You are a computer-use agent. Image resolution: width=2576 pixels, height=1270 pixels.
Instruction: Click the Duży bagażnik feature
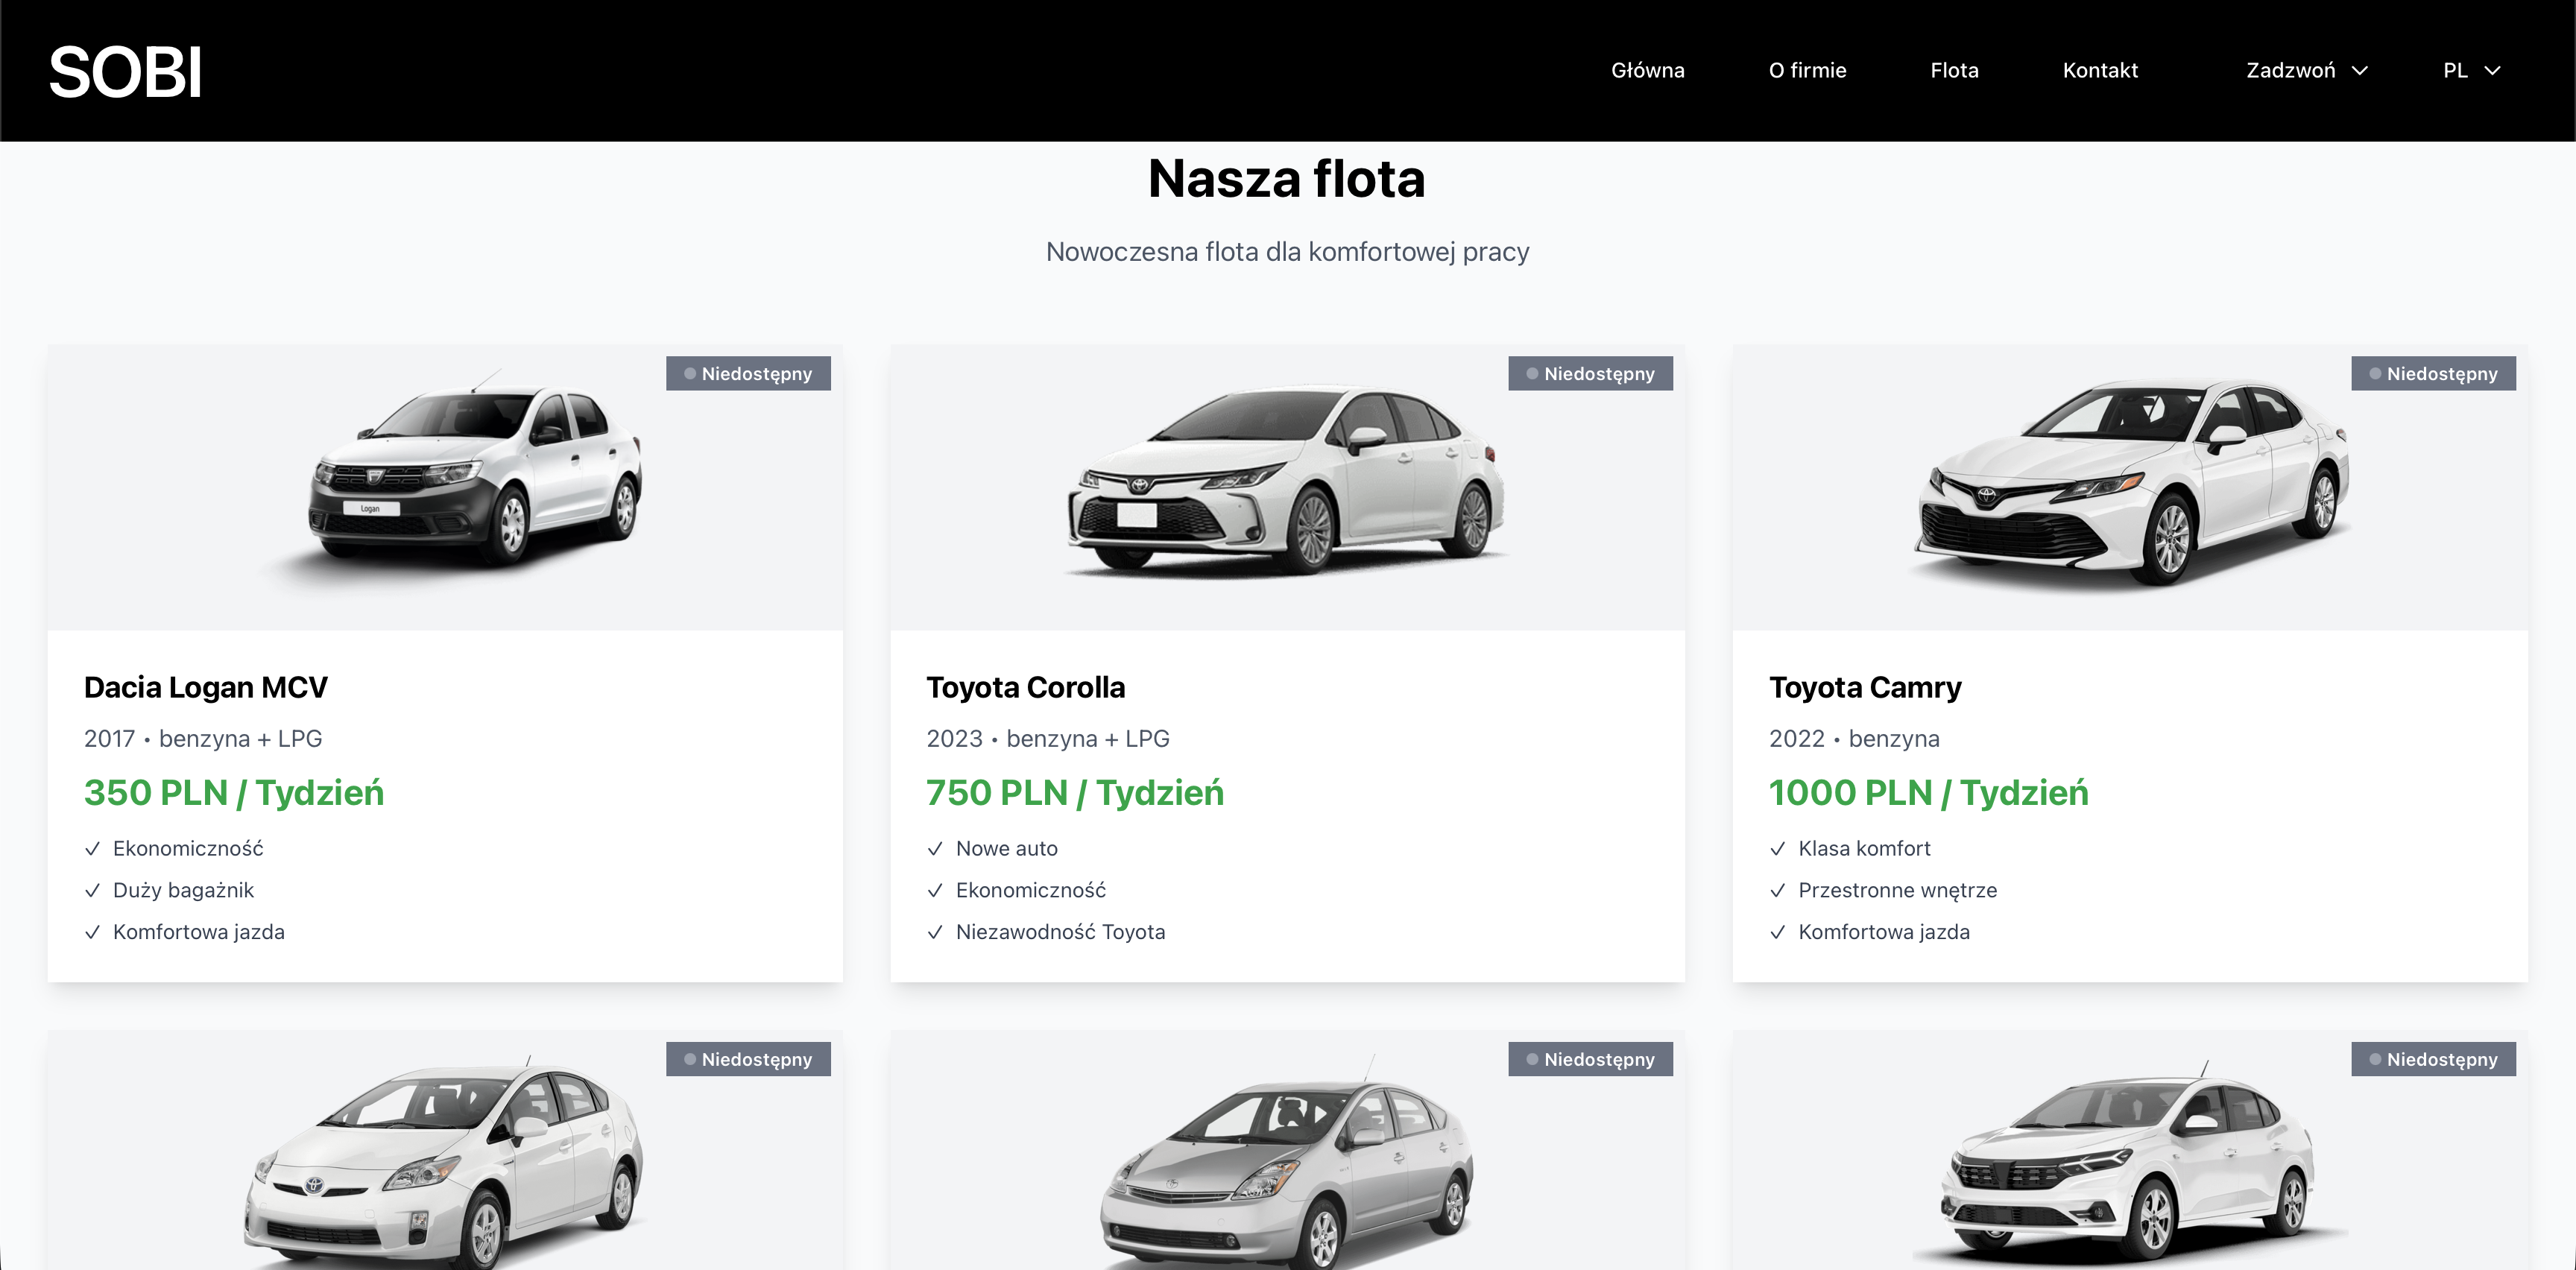(x=183, y=890)
